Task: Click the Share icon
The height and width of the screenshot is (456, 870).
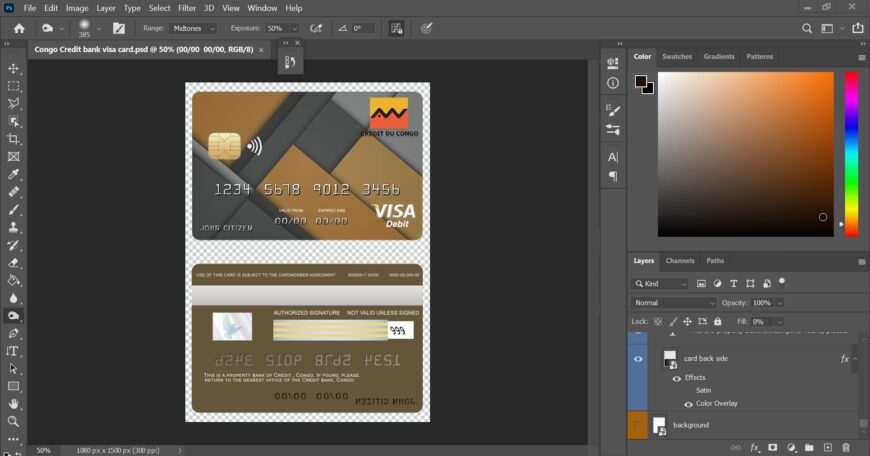Action: [858, 28]
